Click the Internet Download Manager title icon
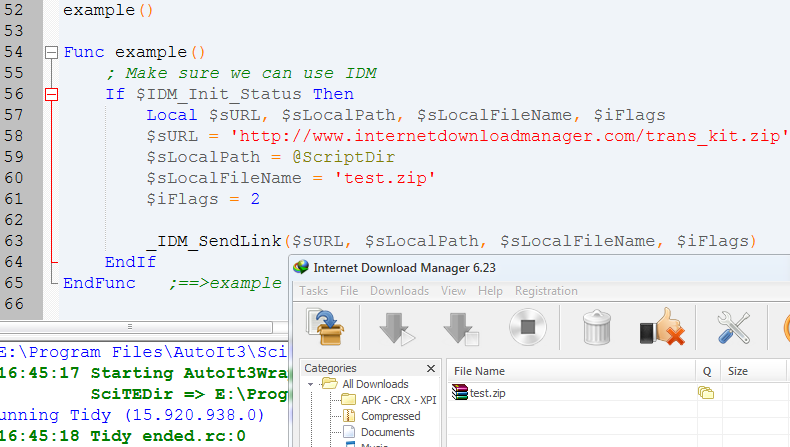The image size is (790, 447). click(x=301, y=267)
